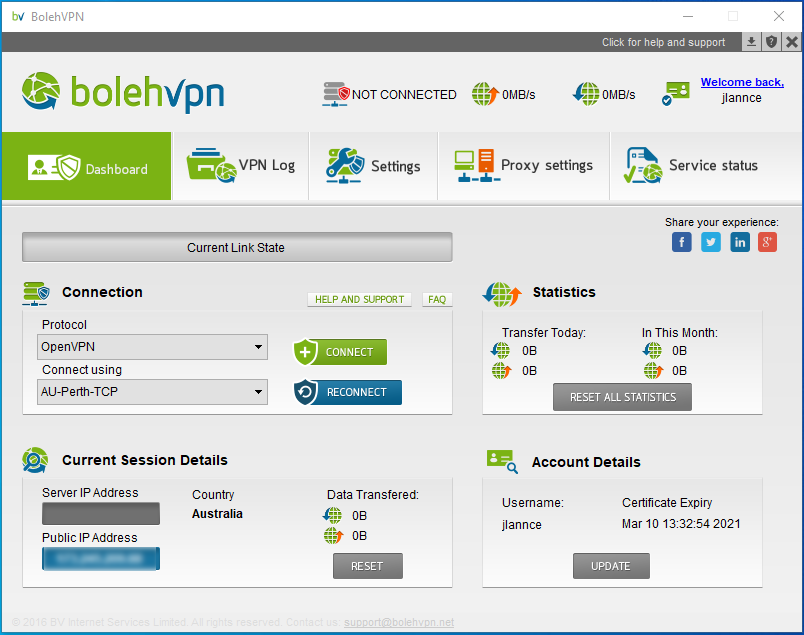804x635 pixels.
Task: Click the Server IP Address field
Action: tap(101, 513)
